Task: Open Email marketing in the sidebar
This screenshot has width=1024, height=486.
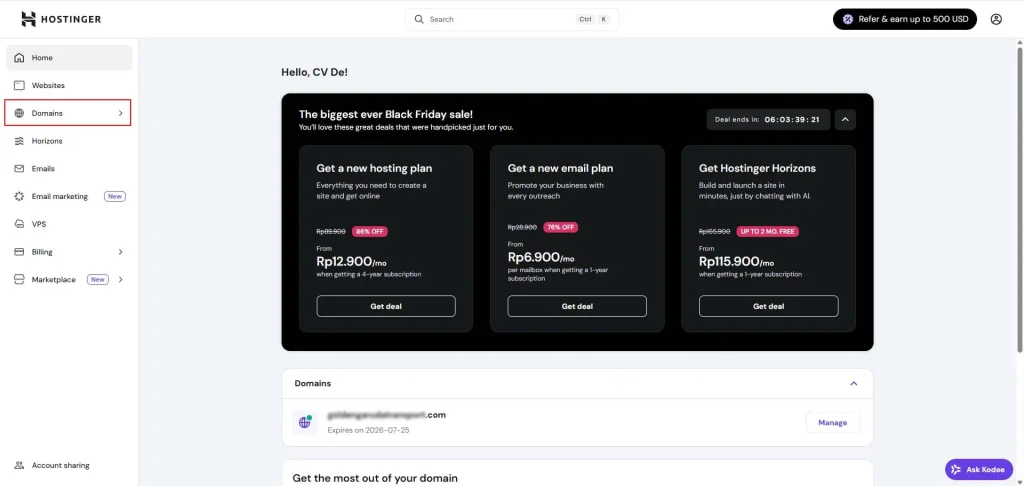Action: tap(60, 197)
